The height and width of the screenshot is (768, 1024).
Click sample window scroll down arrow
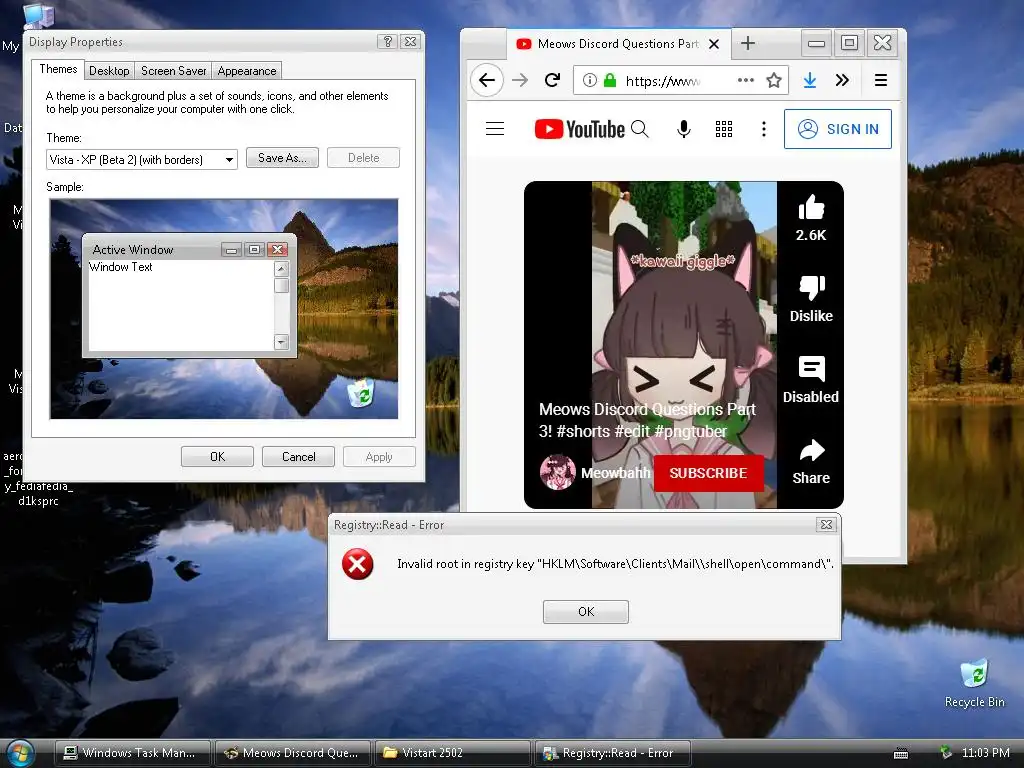pyautogui.click(x=281, y=342)
